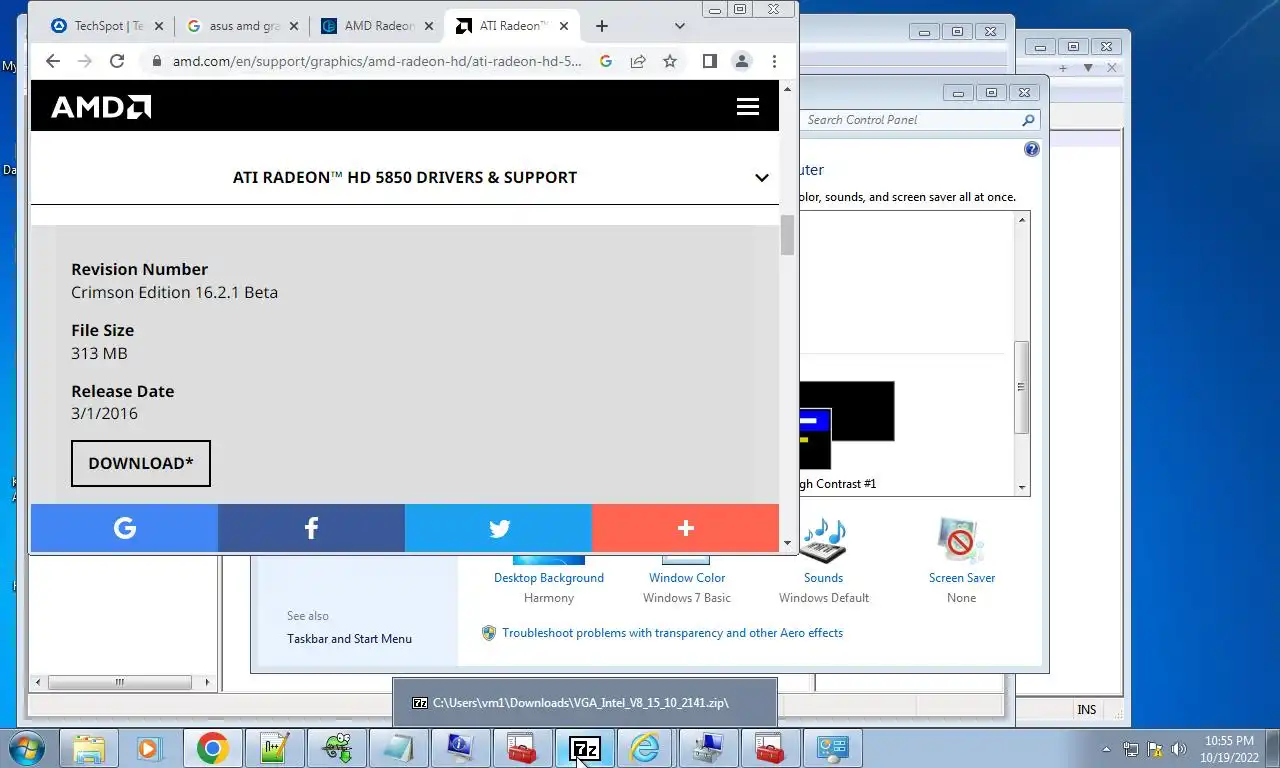The height and width of the screenshot is (768, 1280).
Task: Open Chrome three-dot menu
Action: 774,61
